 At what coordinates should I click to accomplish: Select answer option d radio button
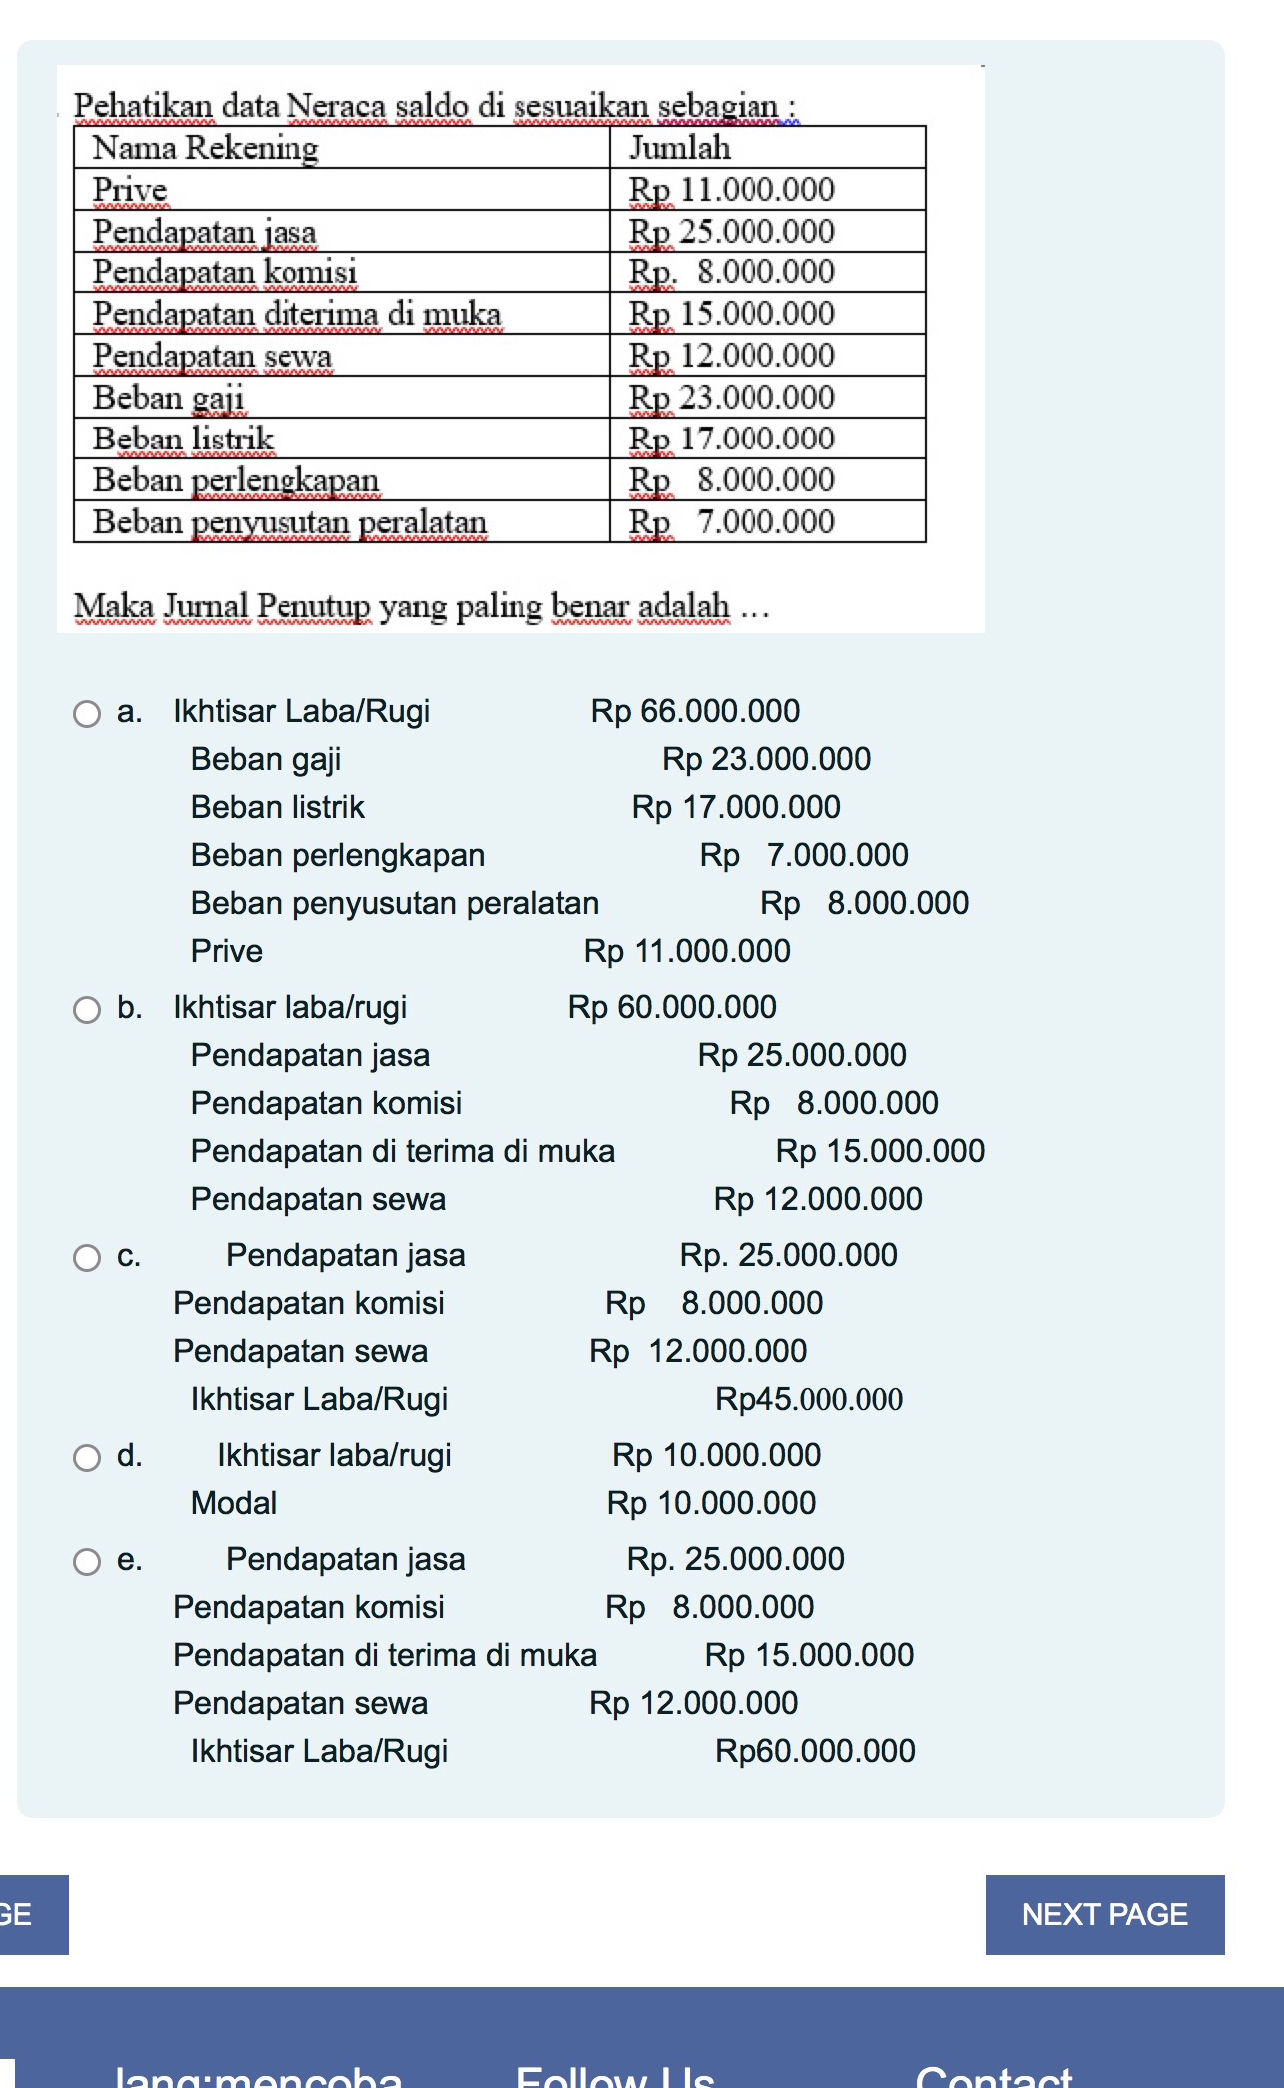(88, 1458)
